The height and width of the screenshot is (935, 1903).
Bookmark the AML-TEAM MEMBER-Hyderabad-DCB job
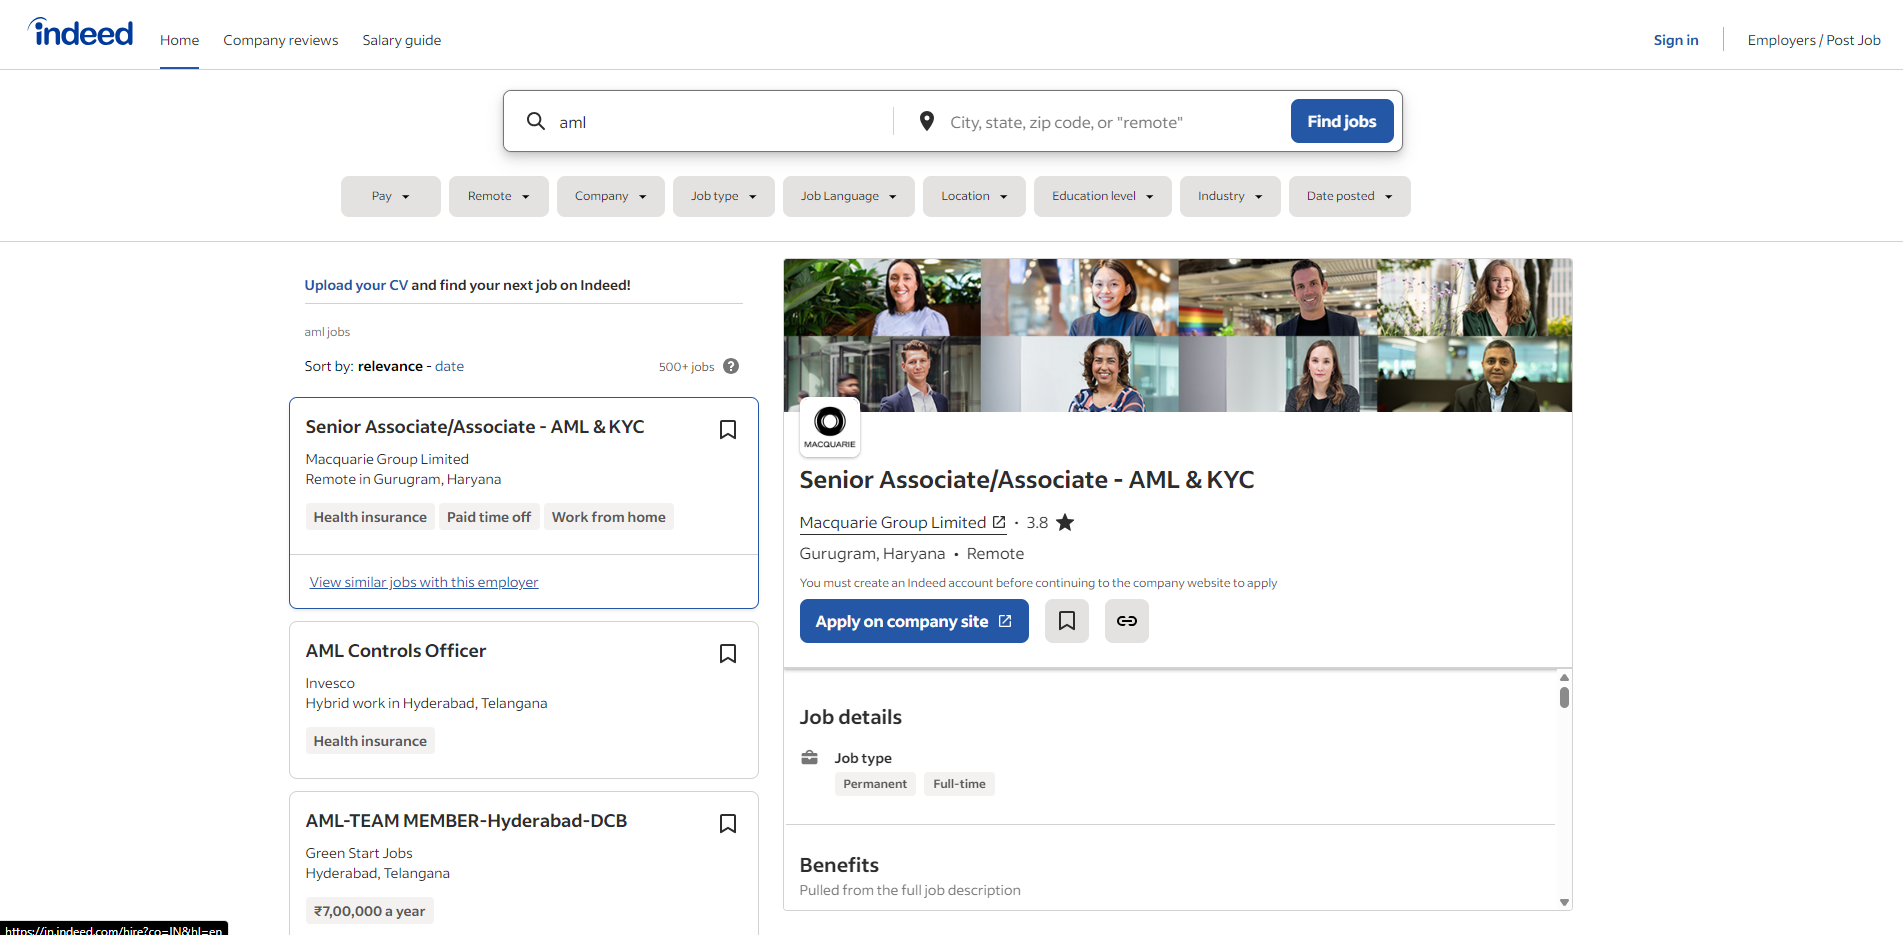(728, 824)
